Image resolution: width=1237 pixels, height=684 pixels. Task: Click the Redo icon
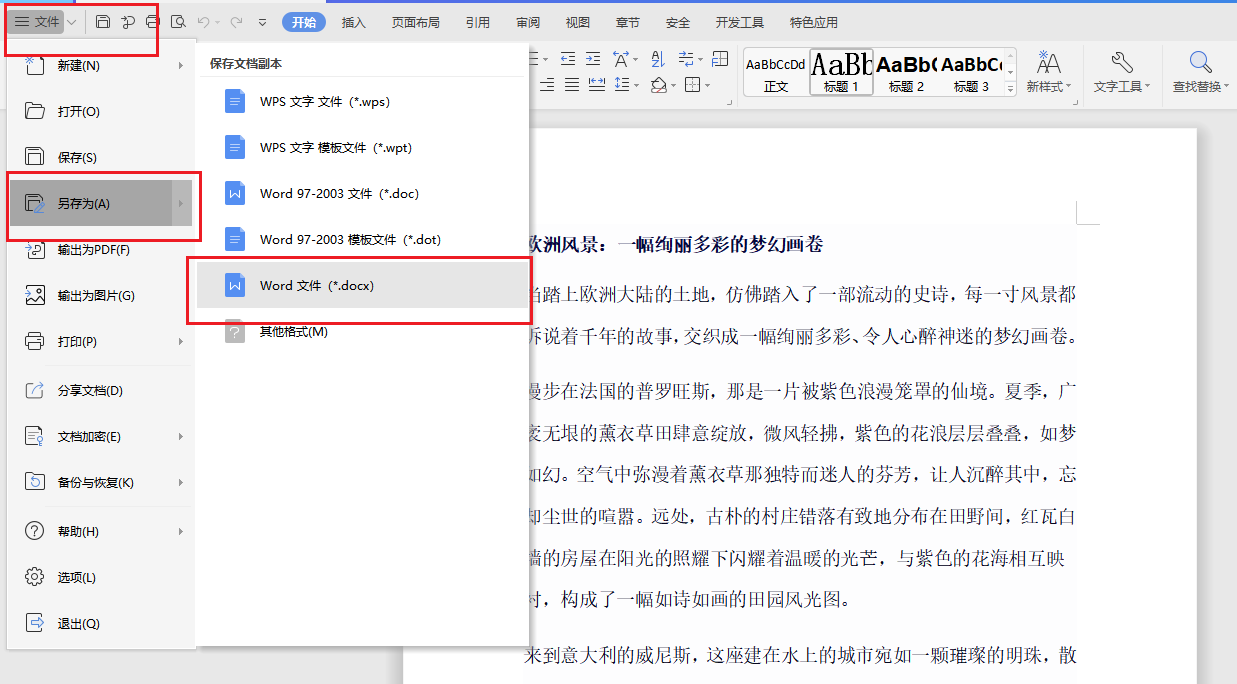(238, 20)
